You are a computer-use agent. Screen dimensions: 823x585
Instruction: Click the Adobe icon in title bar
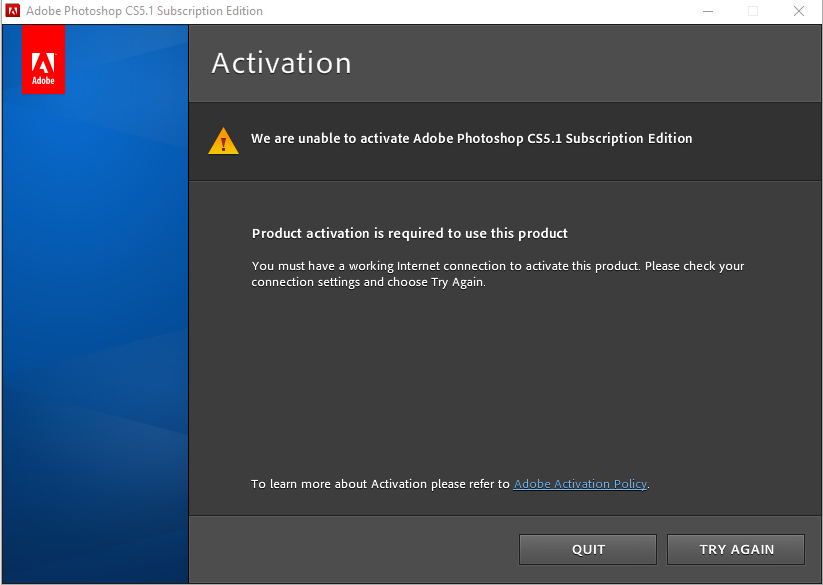(x=13, y=10)
